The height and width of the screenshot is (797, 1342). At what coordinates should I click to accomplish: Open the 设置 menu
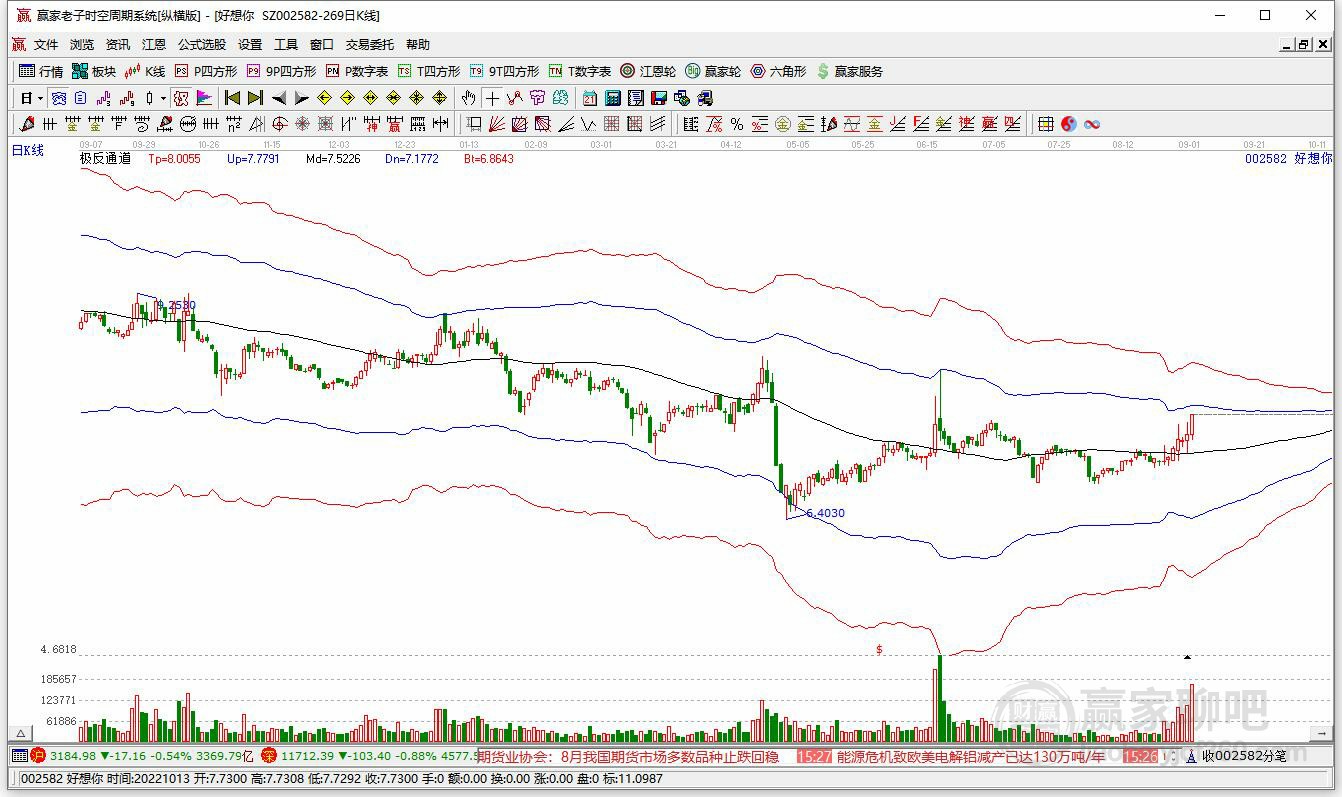(250, 45)
